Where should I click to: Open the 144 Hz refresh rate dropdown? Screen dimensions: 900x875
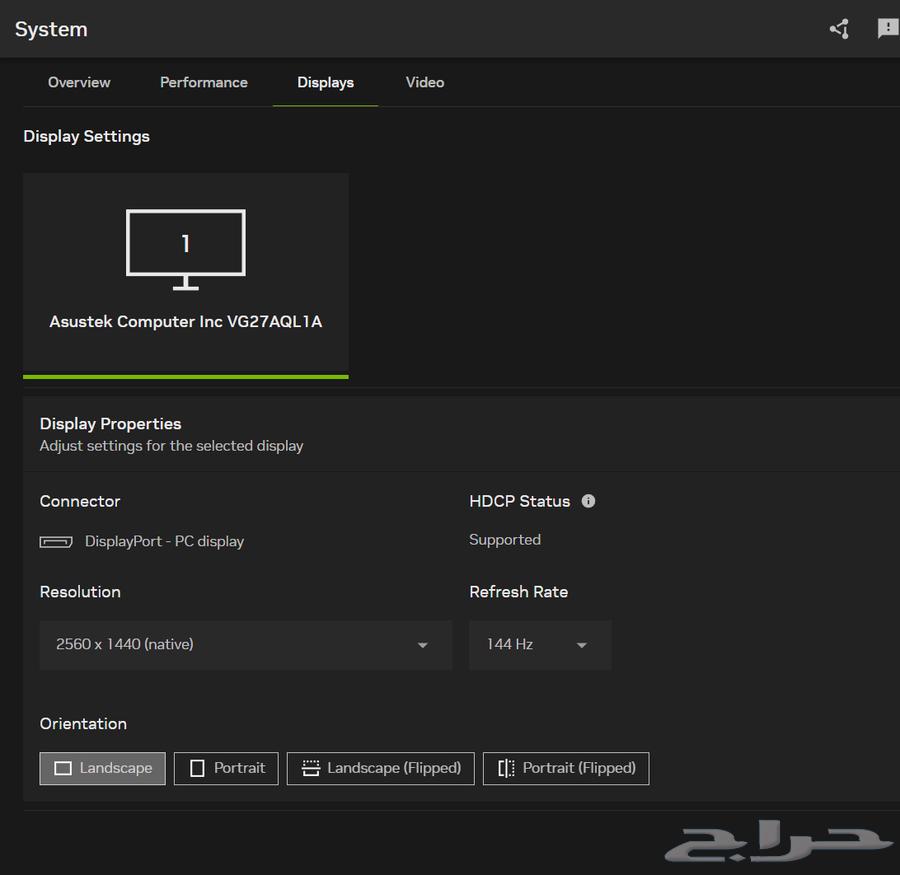click(x=540, y=644)
